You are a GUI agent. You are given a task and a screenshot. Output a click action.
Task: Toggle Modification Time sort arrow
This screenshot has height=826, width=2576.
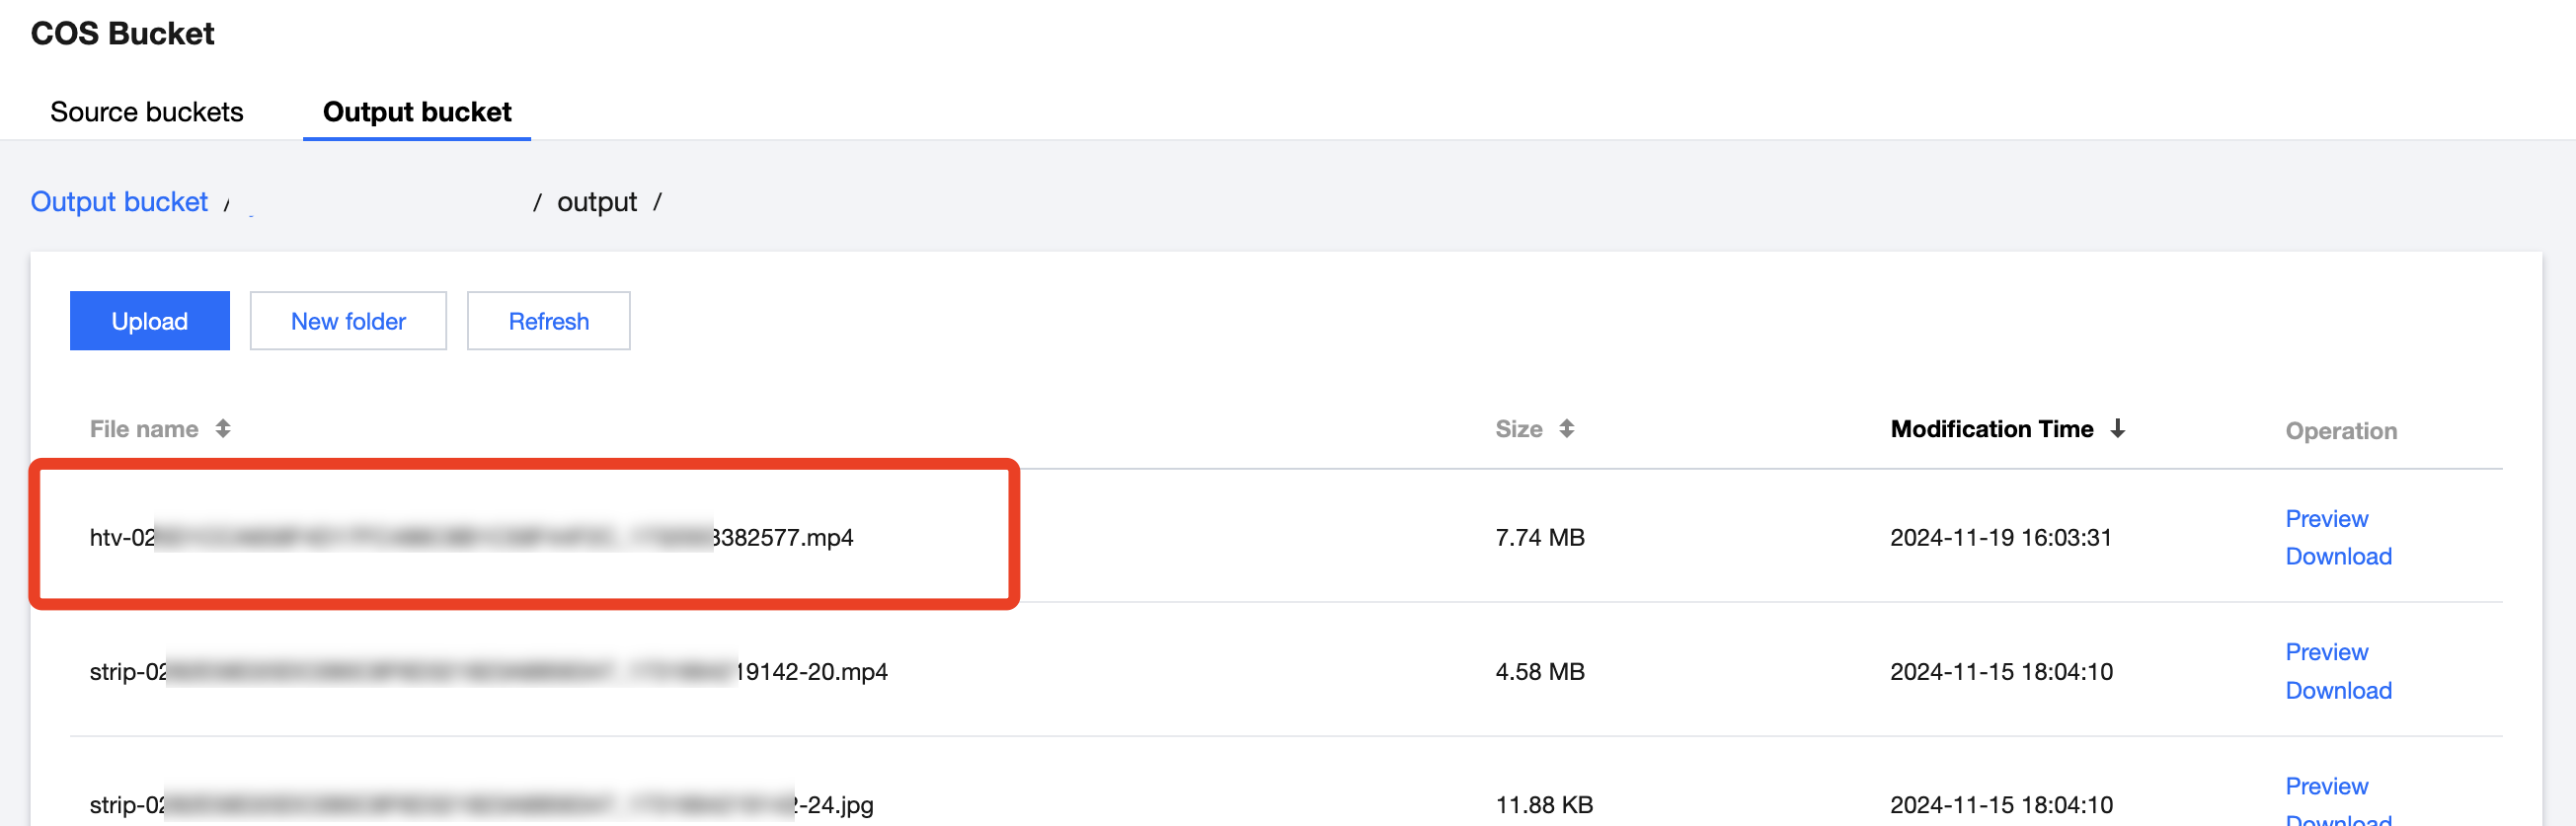click(2117, 429)
